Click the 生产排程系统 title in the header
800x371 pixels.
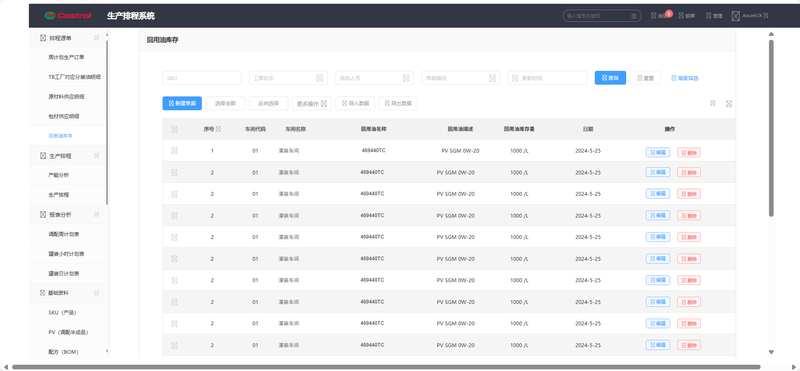131,16
